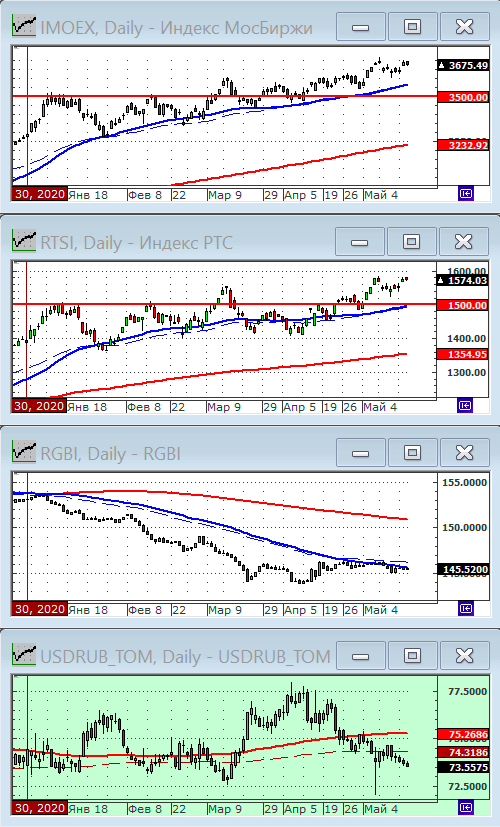
Task: Maximize the IMOEX chart window
Action: (412, 26)
